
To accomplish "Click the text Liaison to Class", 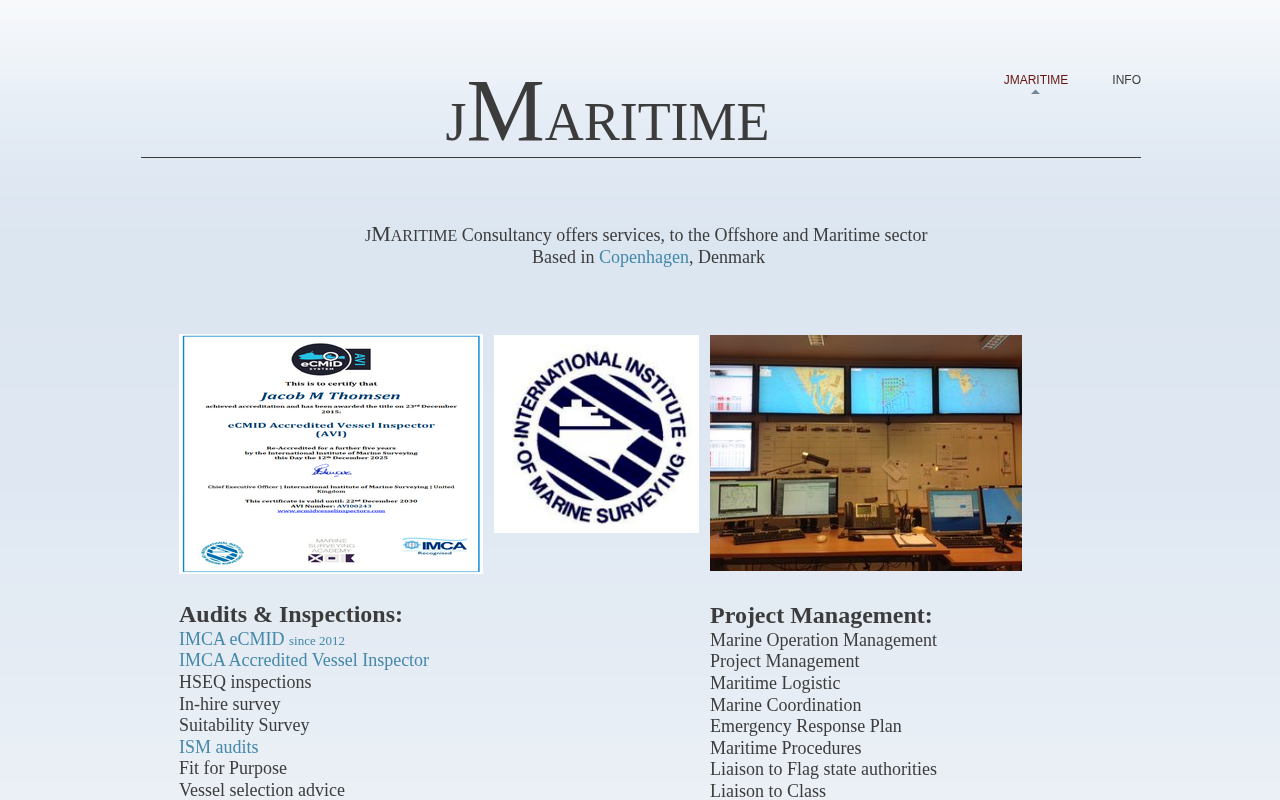I will [768, 791].
